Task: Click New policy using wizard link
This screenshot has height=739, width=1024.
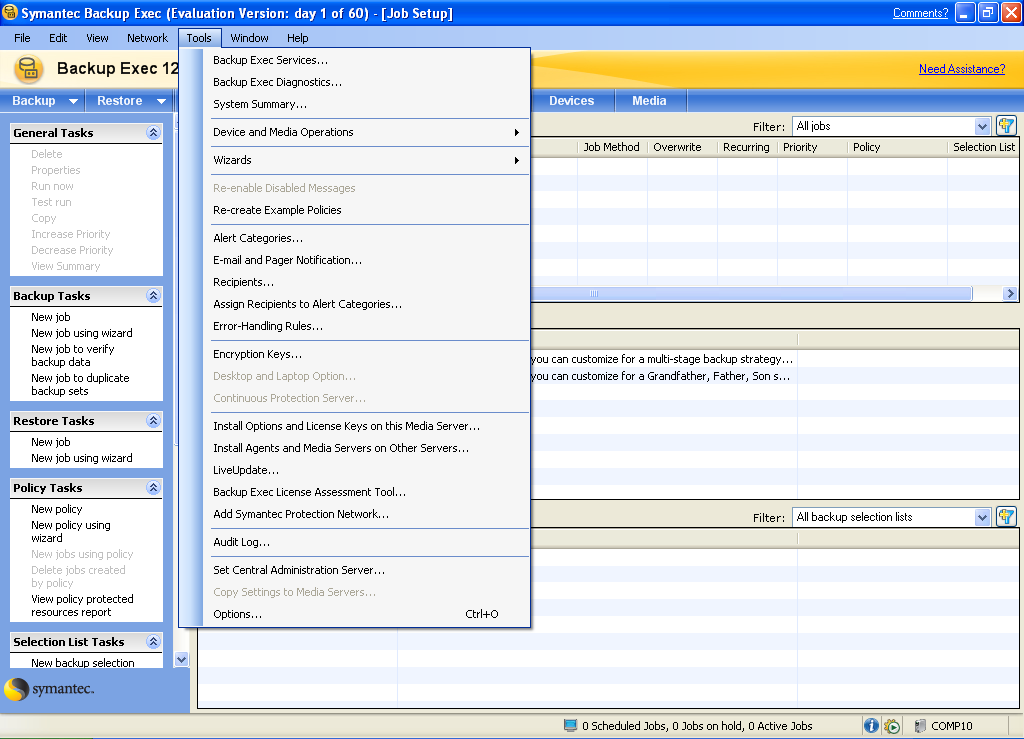Action: click(x=71, y=532)
